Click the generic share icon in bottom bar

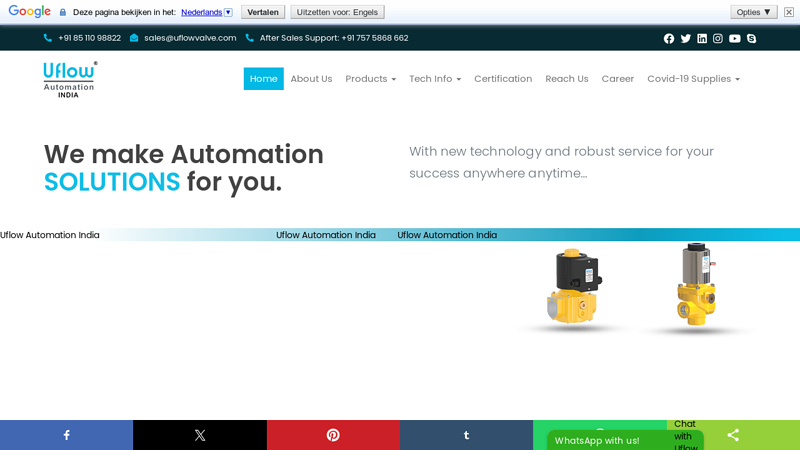(733, 435)
